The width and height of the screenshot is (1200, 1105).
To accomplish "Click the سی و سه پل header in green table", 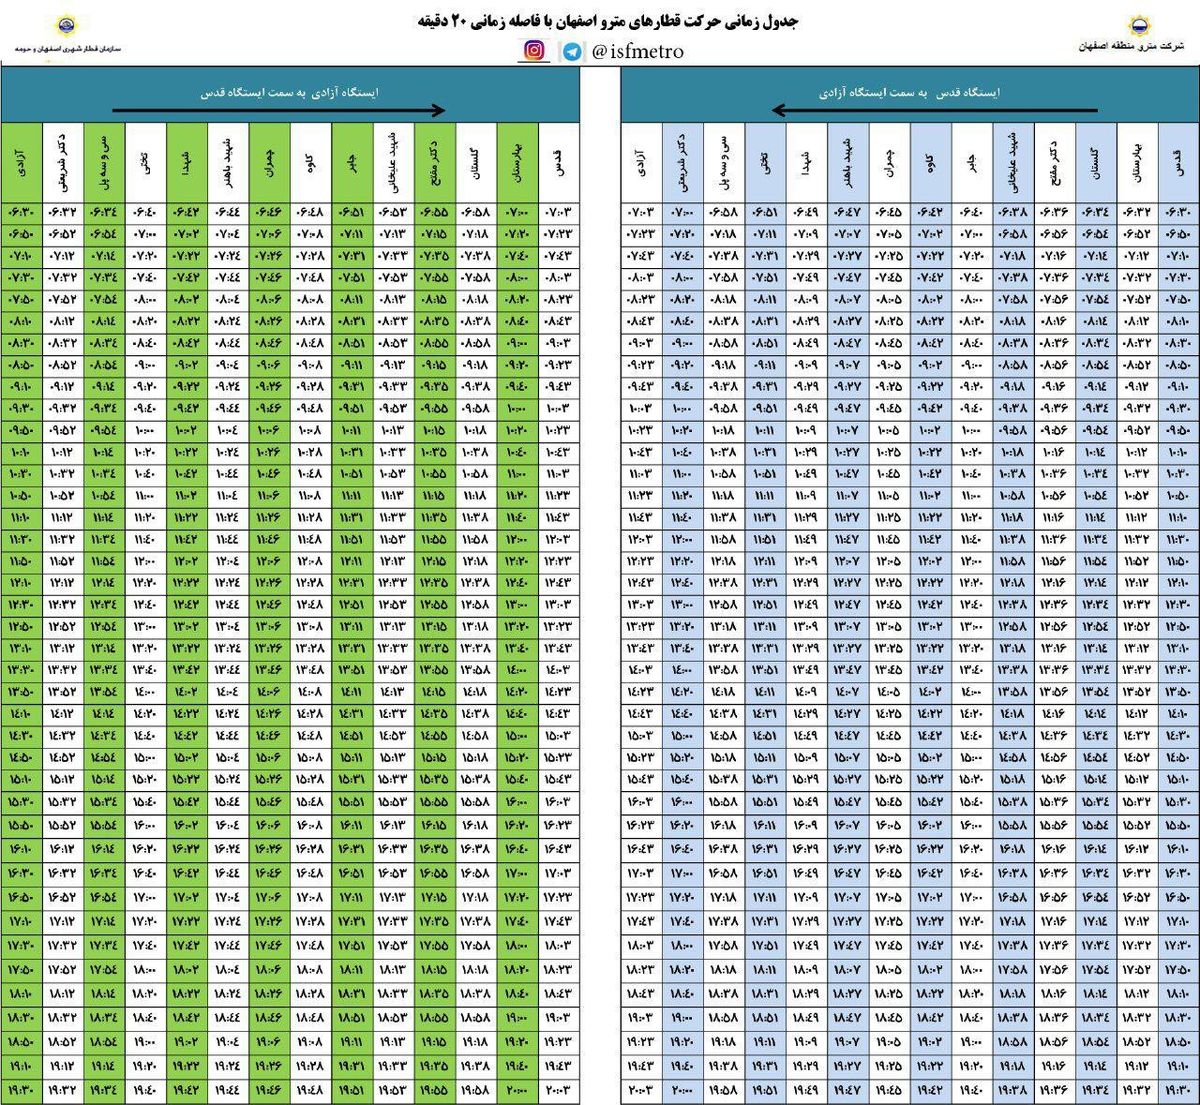I will (x=104, y=160).
